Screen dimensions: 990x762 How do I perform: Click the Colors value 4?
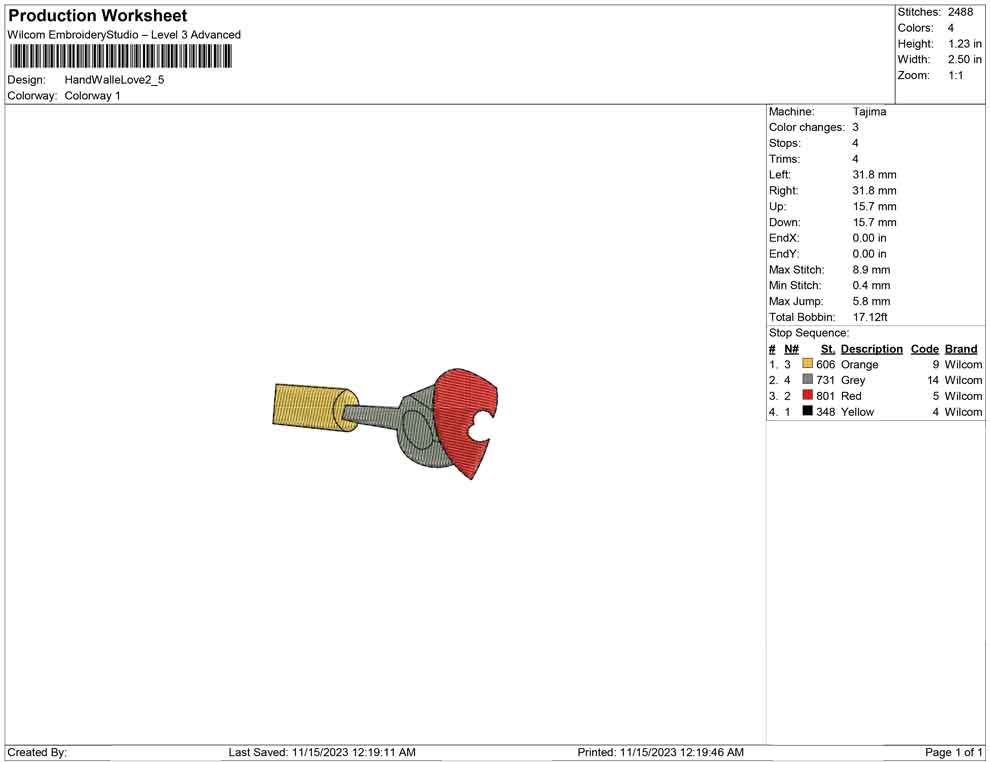point(951,28)
